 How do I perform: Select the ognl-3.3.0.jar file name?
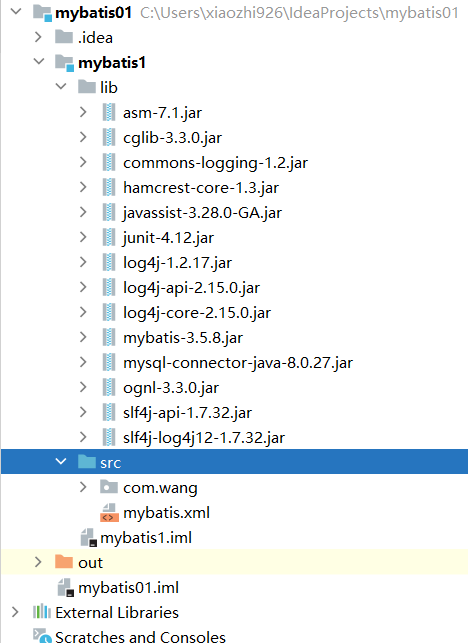171,388
